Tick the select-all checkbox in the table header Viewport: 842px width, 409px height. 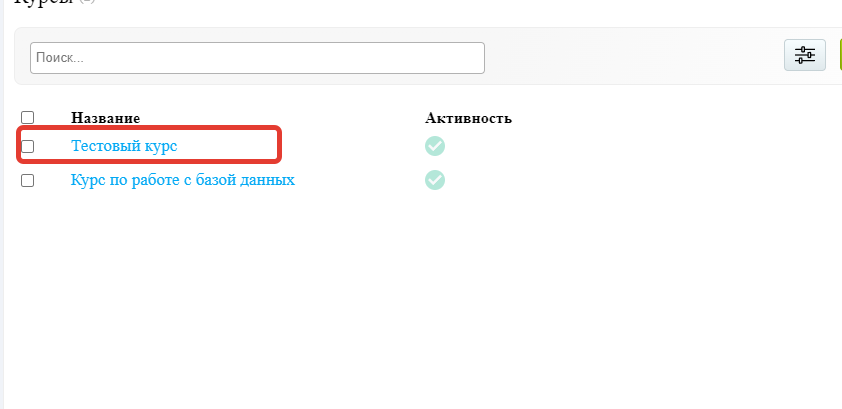pos(28,118)
